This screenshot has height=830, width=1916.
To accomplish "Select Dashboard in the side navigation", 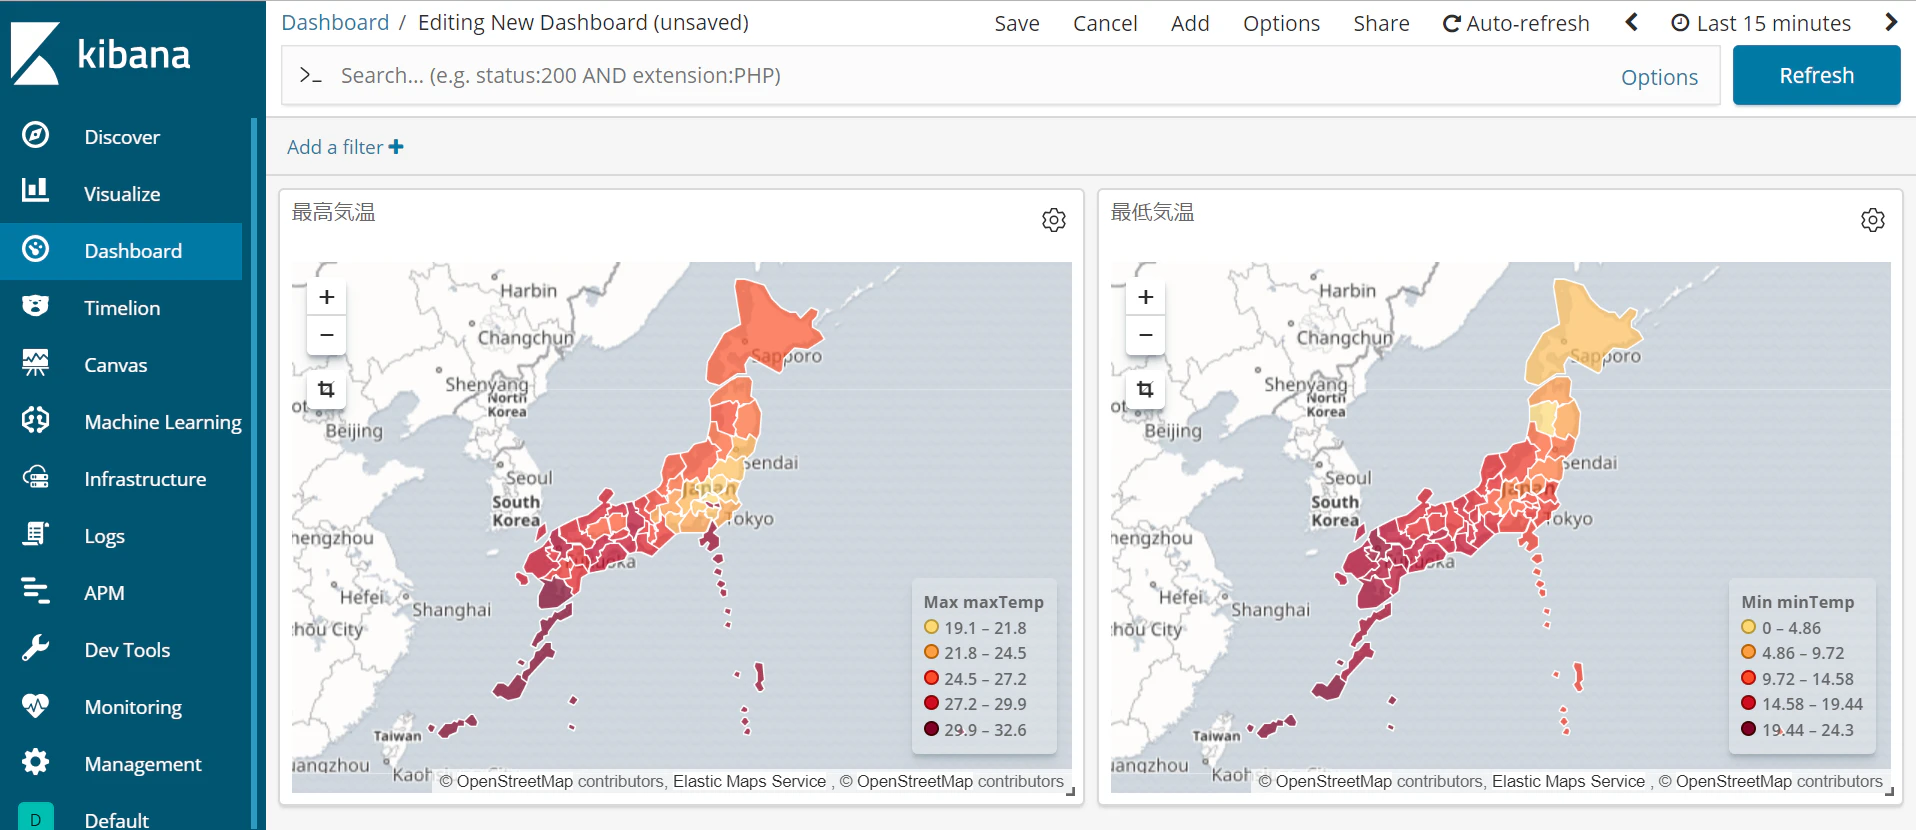I will (121, 251).
